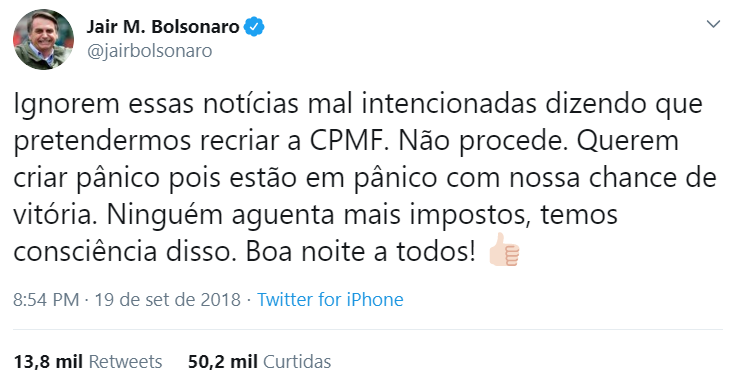Open the Retweets label list
Viewport: 735px width, 392px height.
tap(125, 362)
